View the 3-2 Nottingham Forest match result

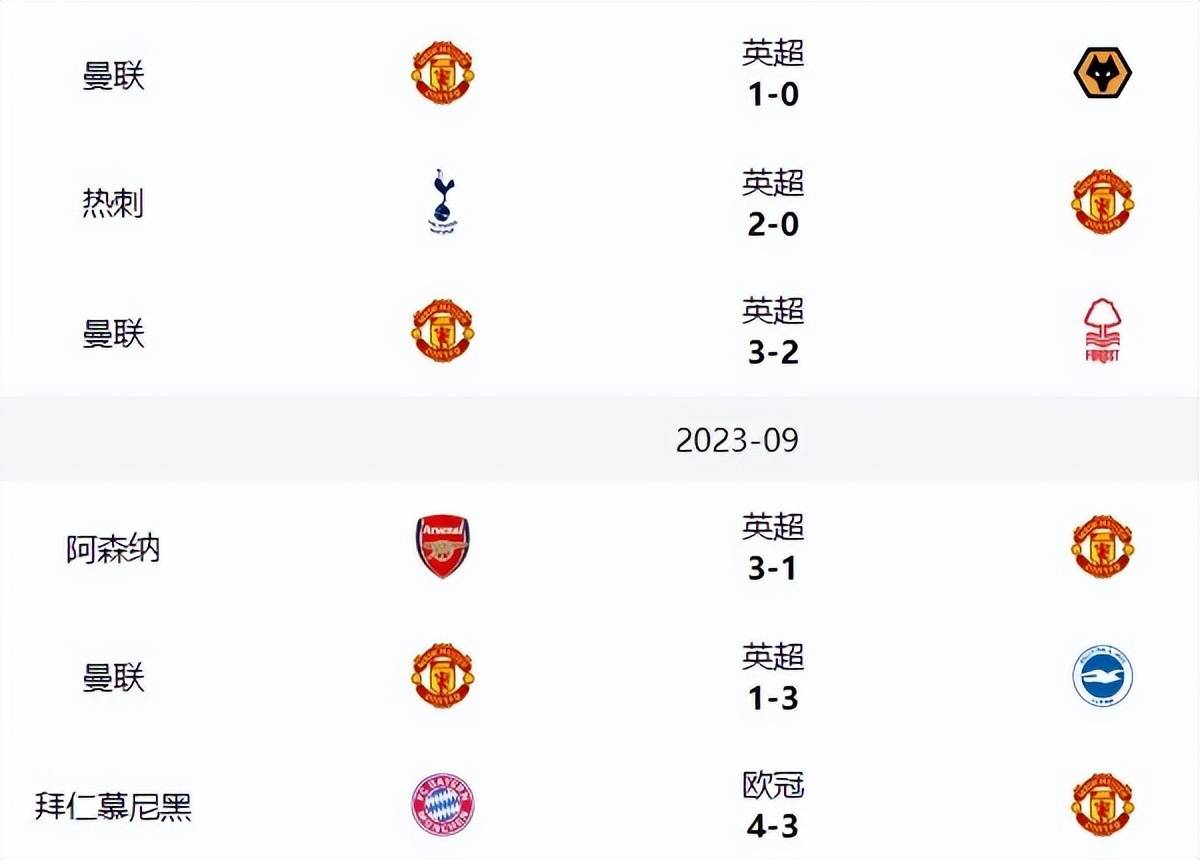point(773,332)
